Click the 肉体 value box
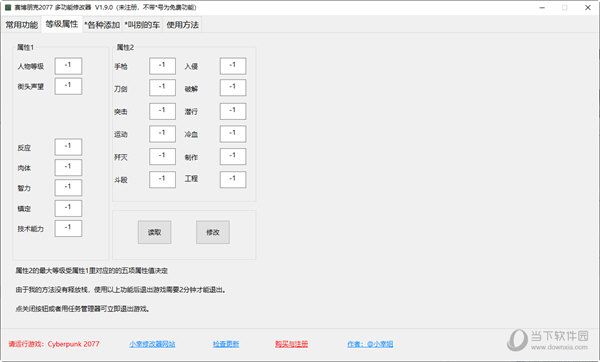 coord(68,167)
